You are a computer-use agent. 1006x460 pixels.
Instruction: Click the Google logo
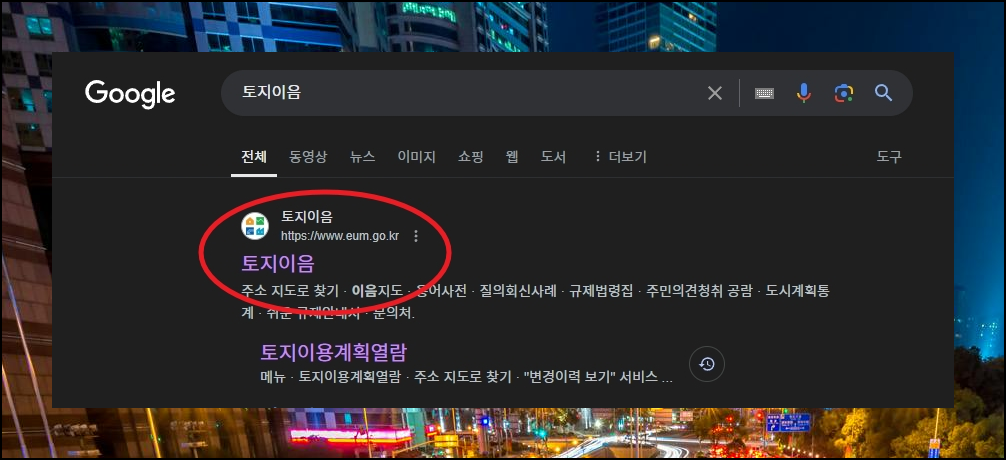point(130,94)
